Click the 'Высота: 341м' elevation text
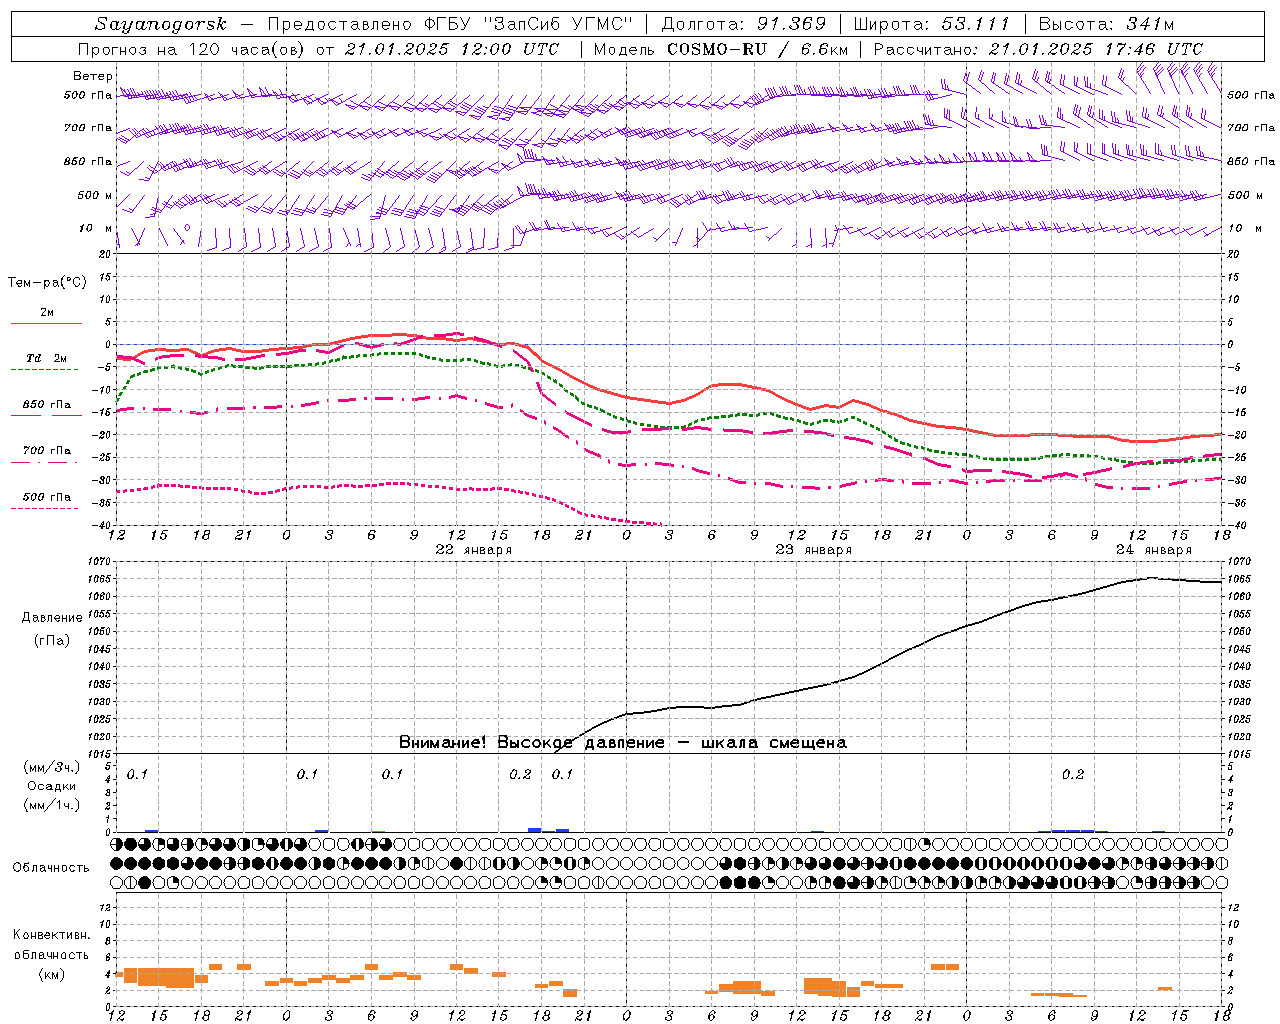Viewport: 1280px width, 1024px height. tap(1106, 24)
